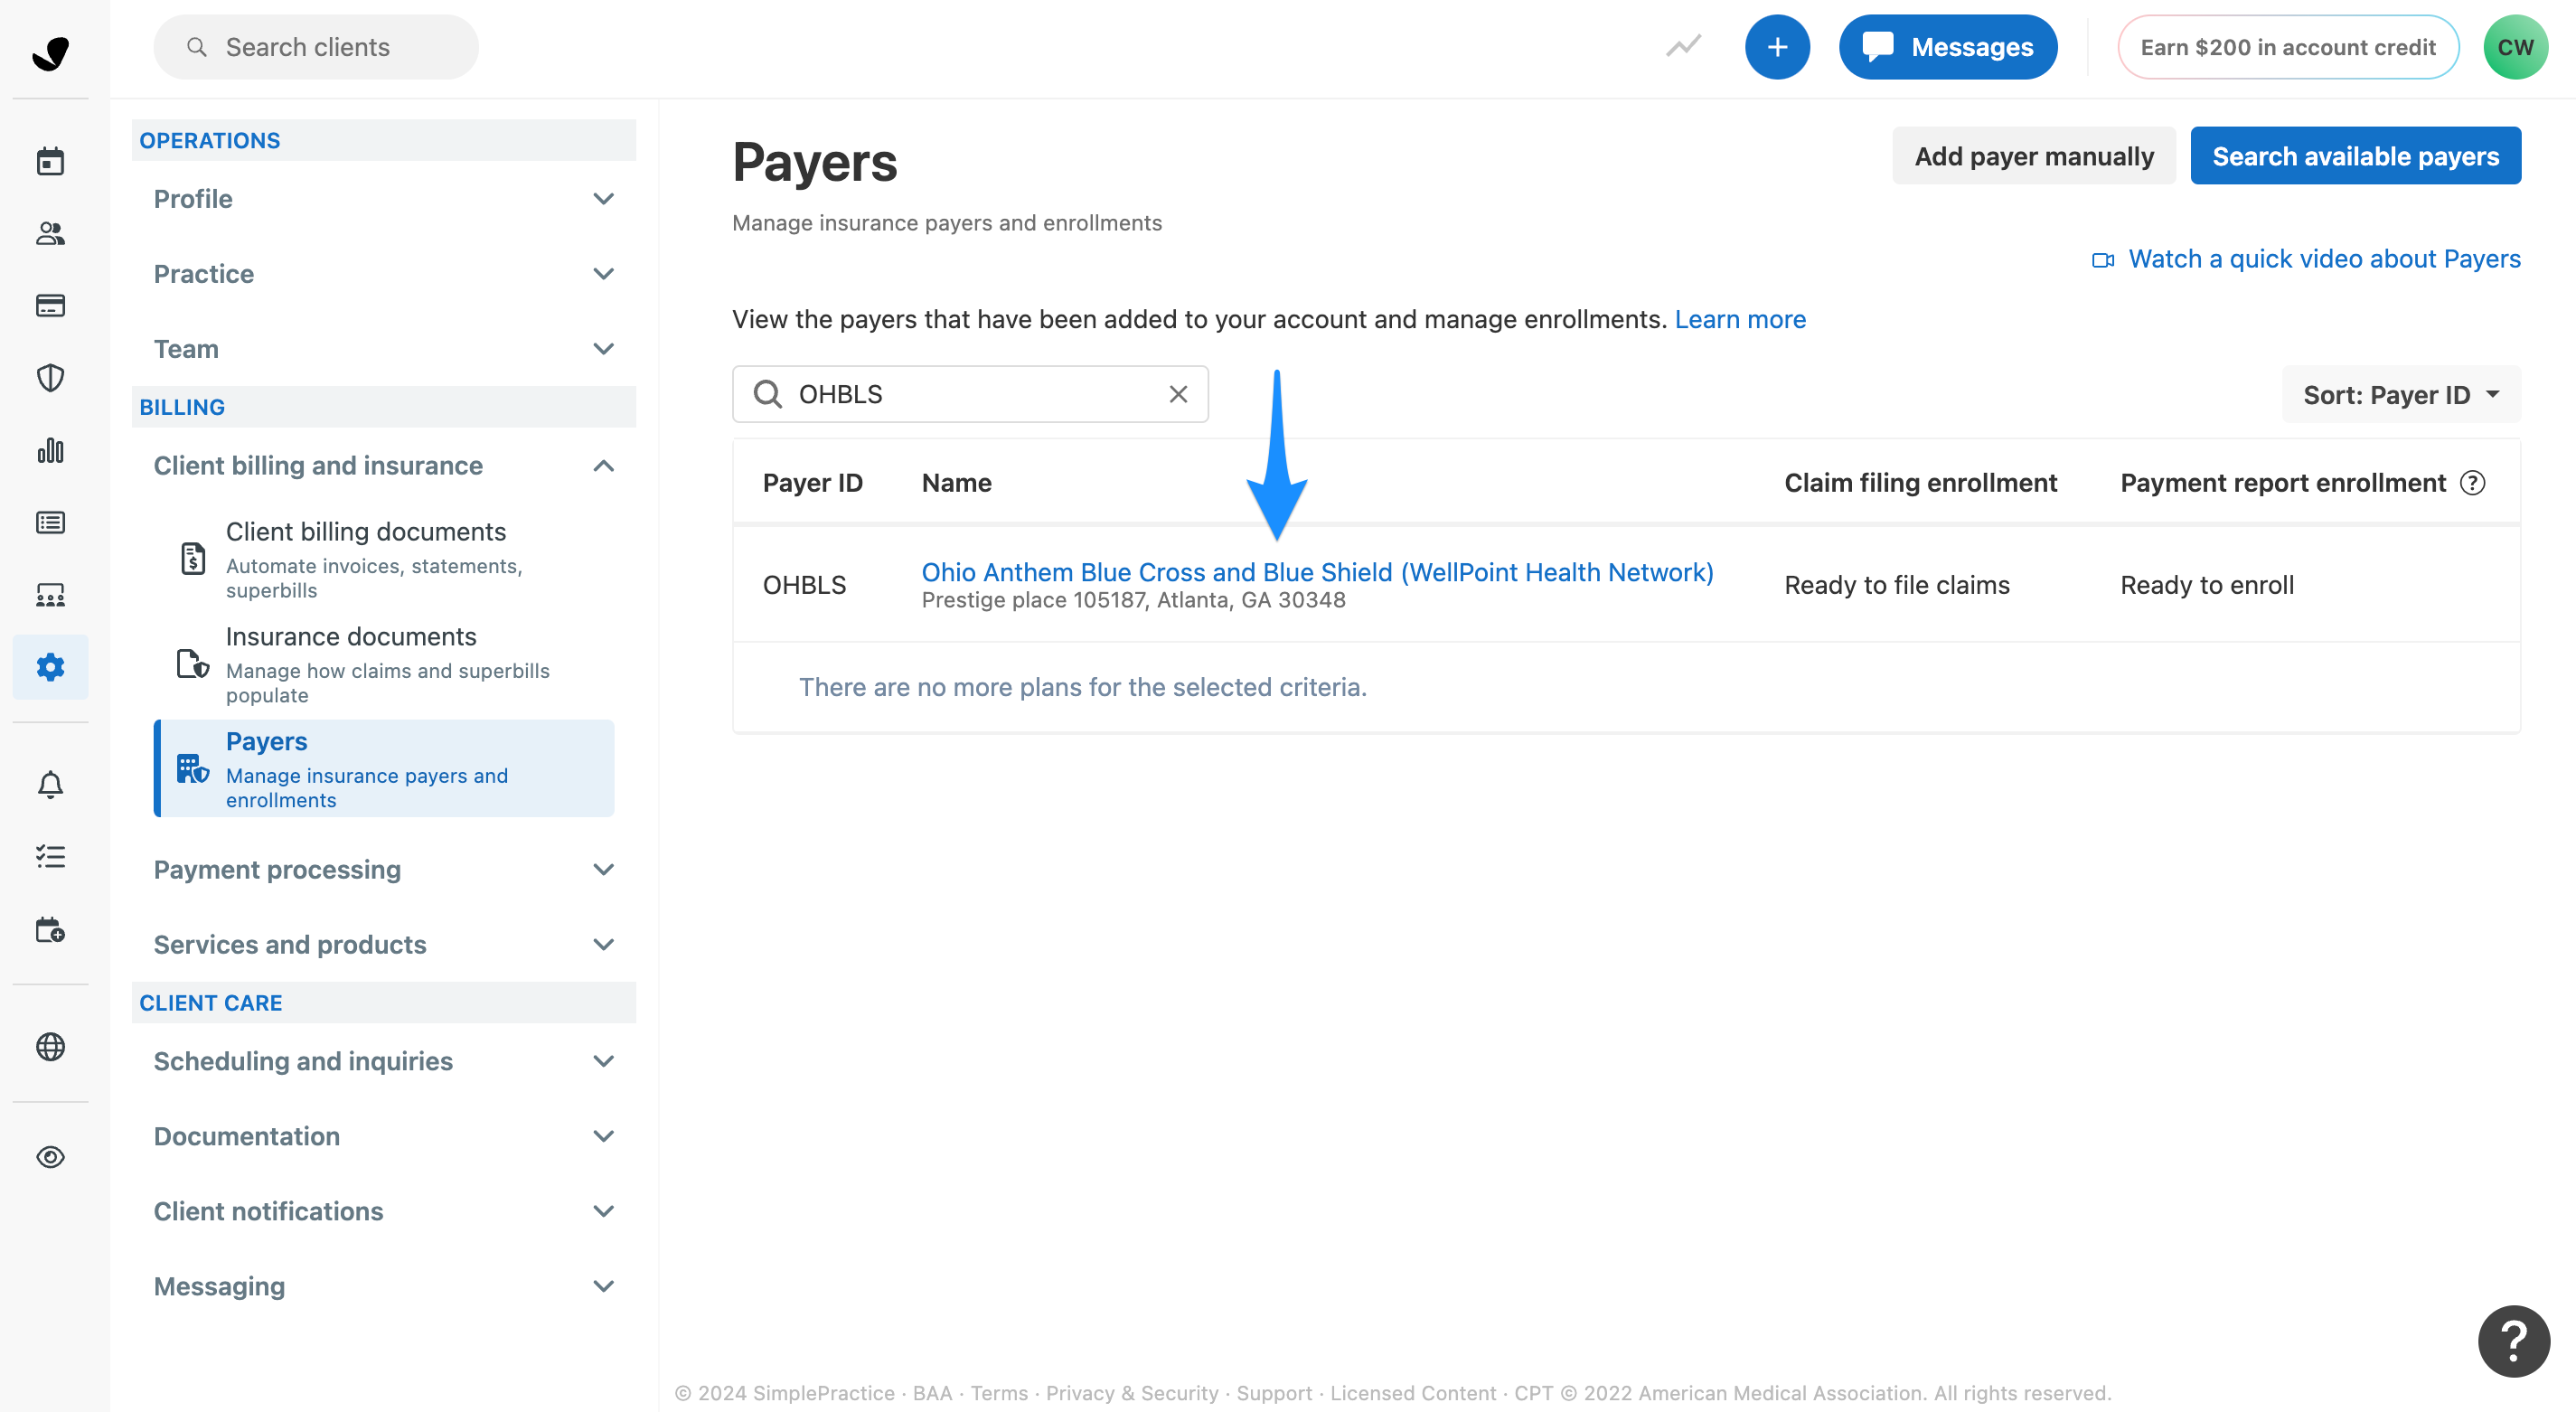Open the supervision group icon in left rail
The height and width of the screenshot is (1412, 2576).
coord(50,595)
